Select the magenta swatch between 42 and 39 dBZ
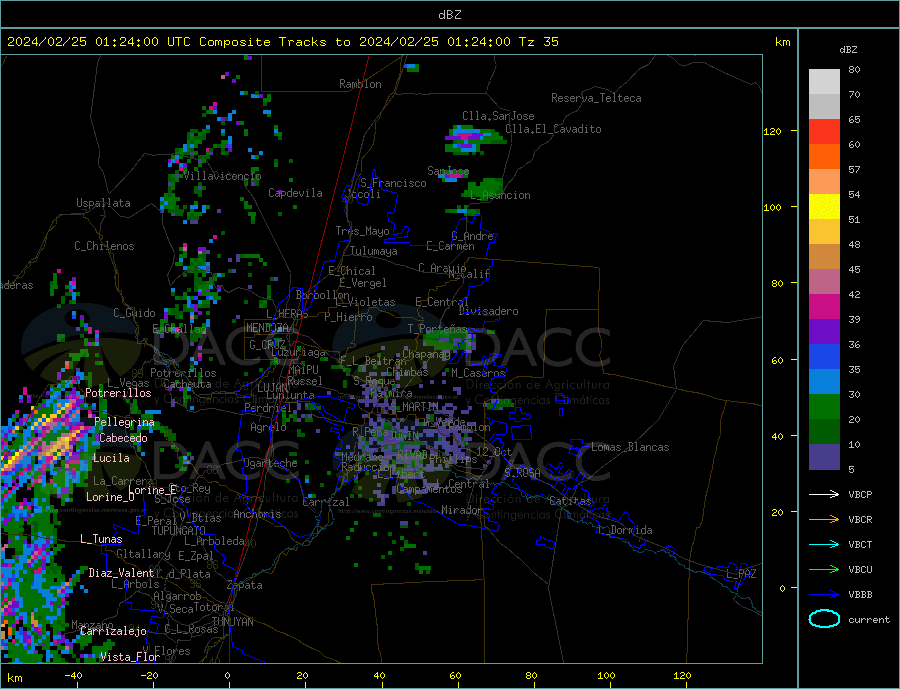Viewport: 900px width, 689px height. click(824, 307)
